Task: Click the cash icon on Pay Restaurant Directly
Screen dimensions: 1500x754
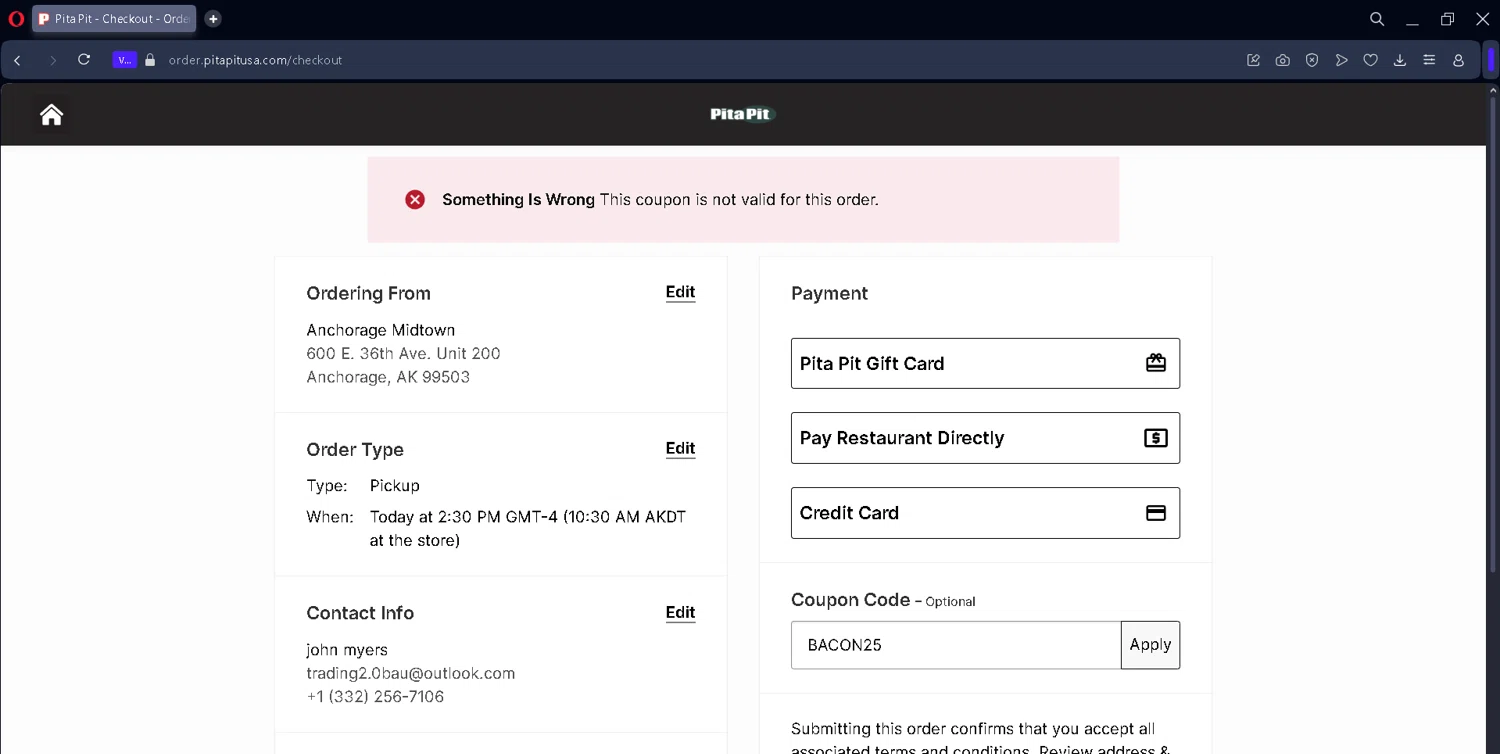Action: (1156, 438)
